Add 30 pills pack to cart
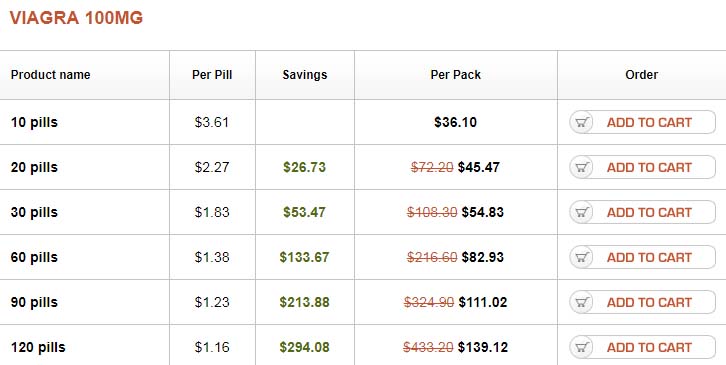726x365 pixels. coord(642,212)
